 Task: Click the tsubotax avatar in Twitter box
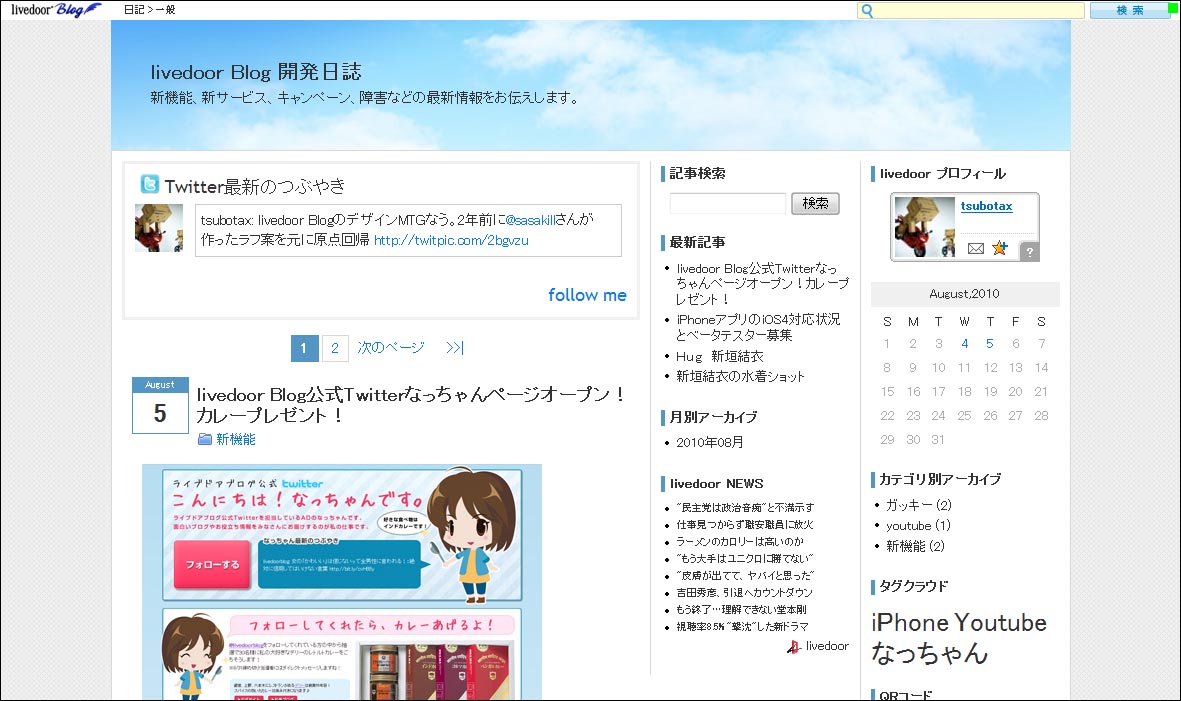click(158, 227)
